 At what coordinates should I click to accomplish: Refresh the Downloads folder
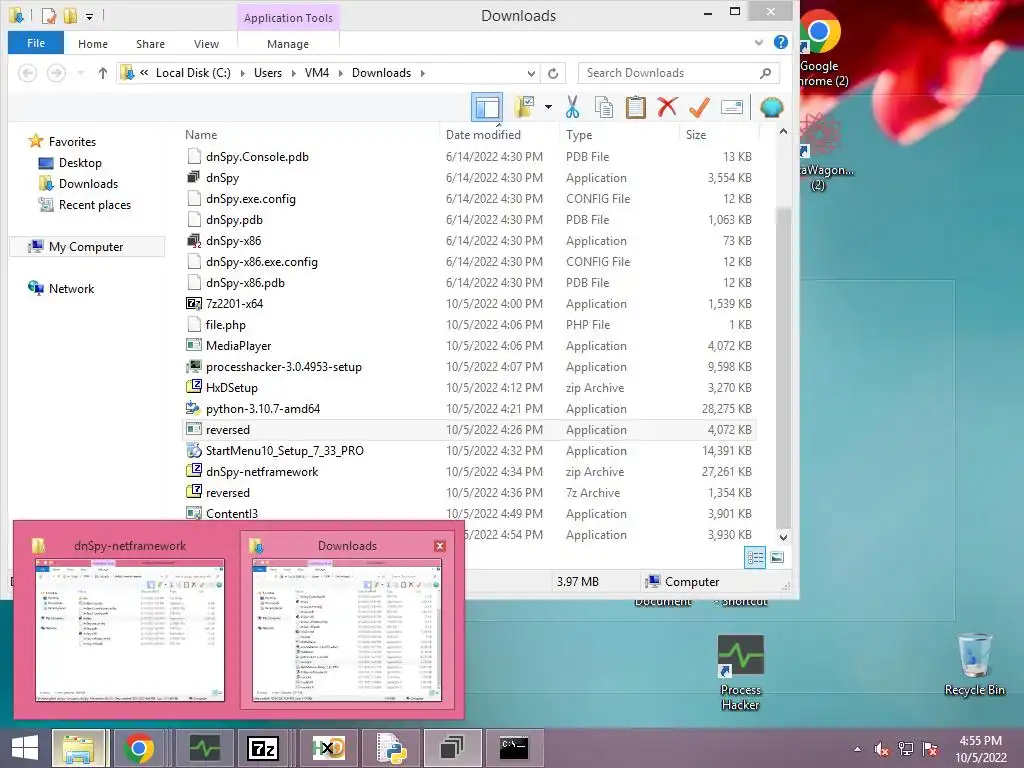(553, 73)
